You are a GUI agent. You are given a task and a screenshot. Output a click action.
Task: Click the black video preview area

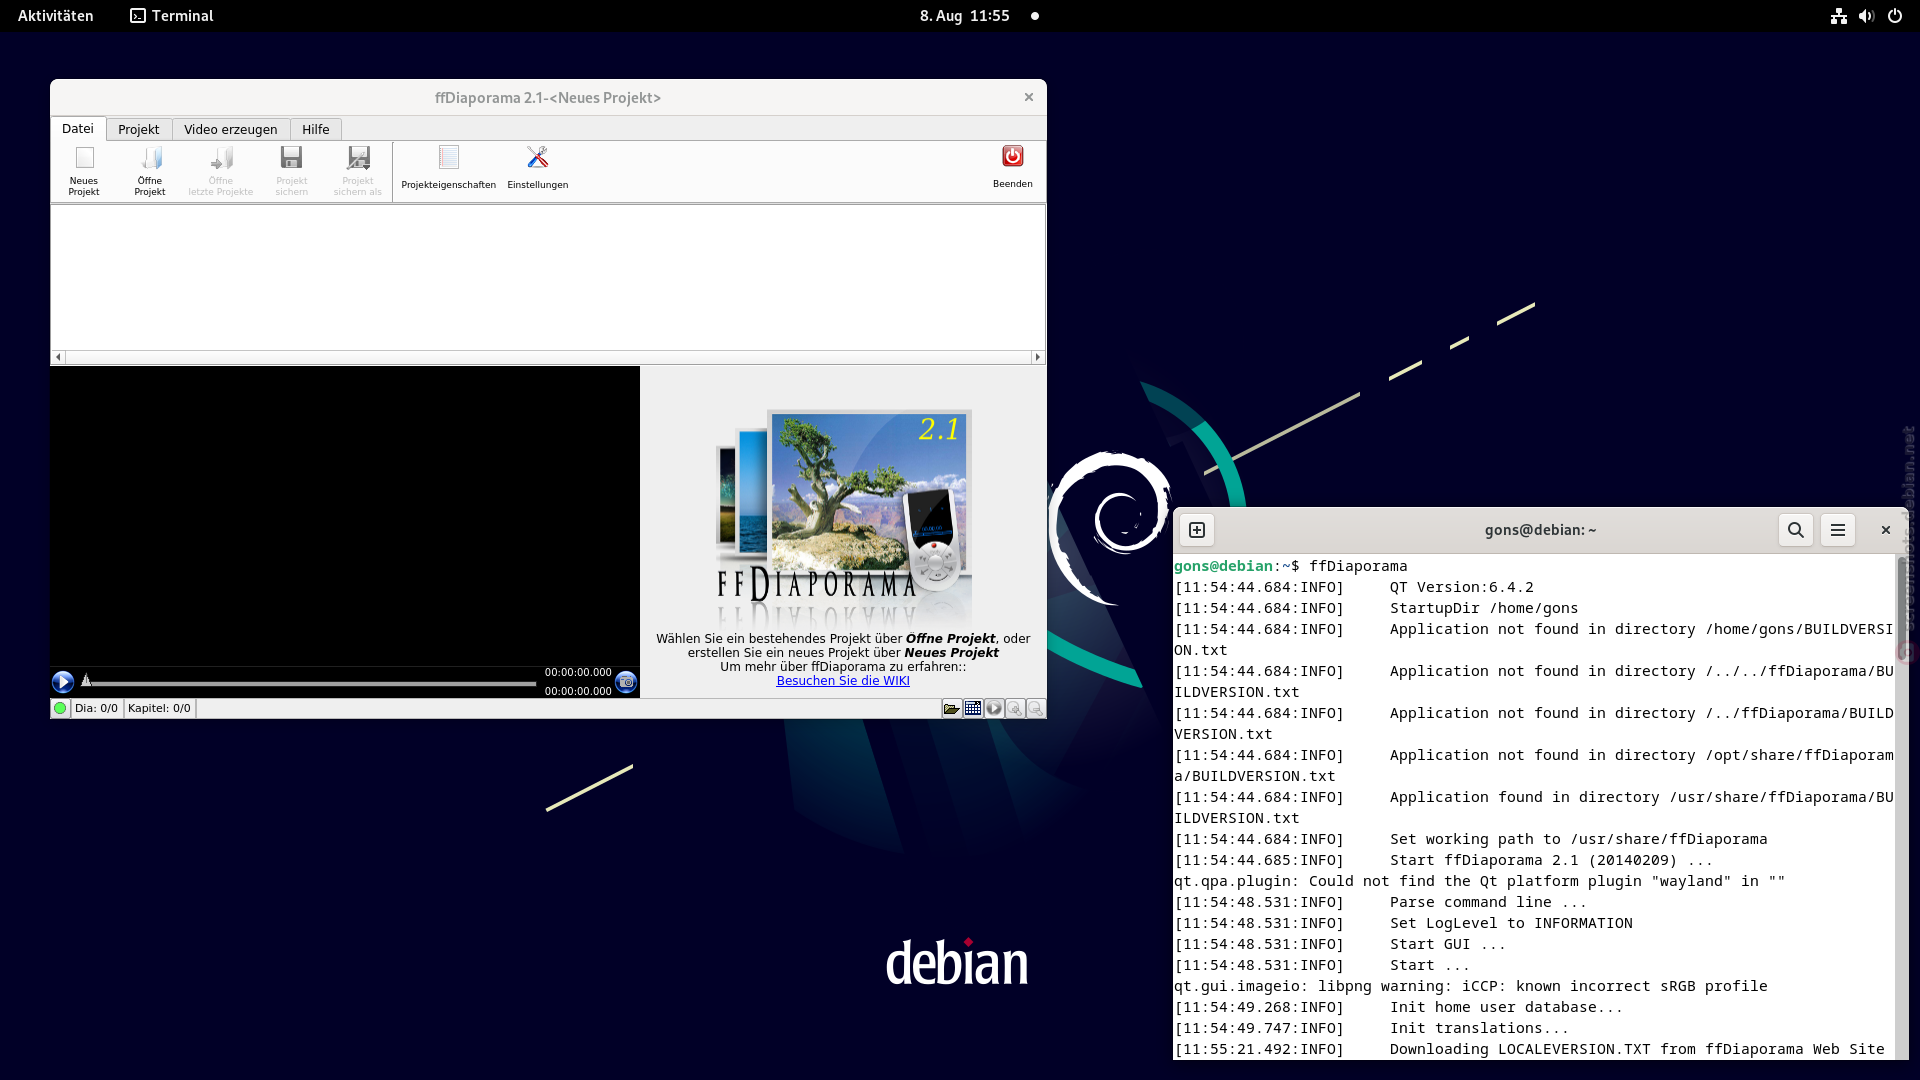[x=345, y=516]
